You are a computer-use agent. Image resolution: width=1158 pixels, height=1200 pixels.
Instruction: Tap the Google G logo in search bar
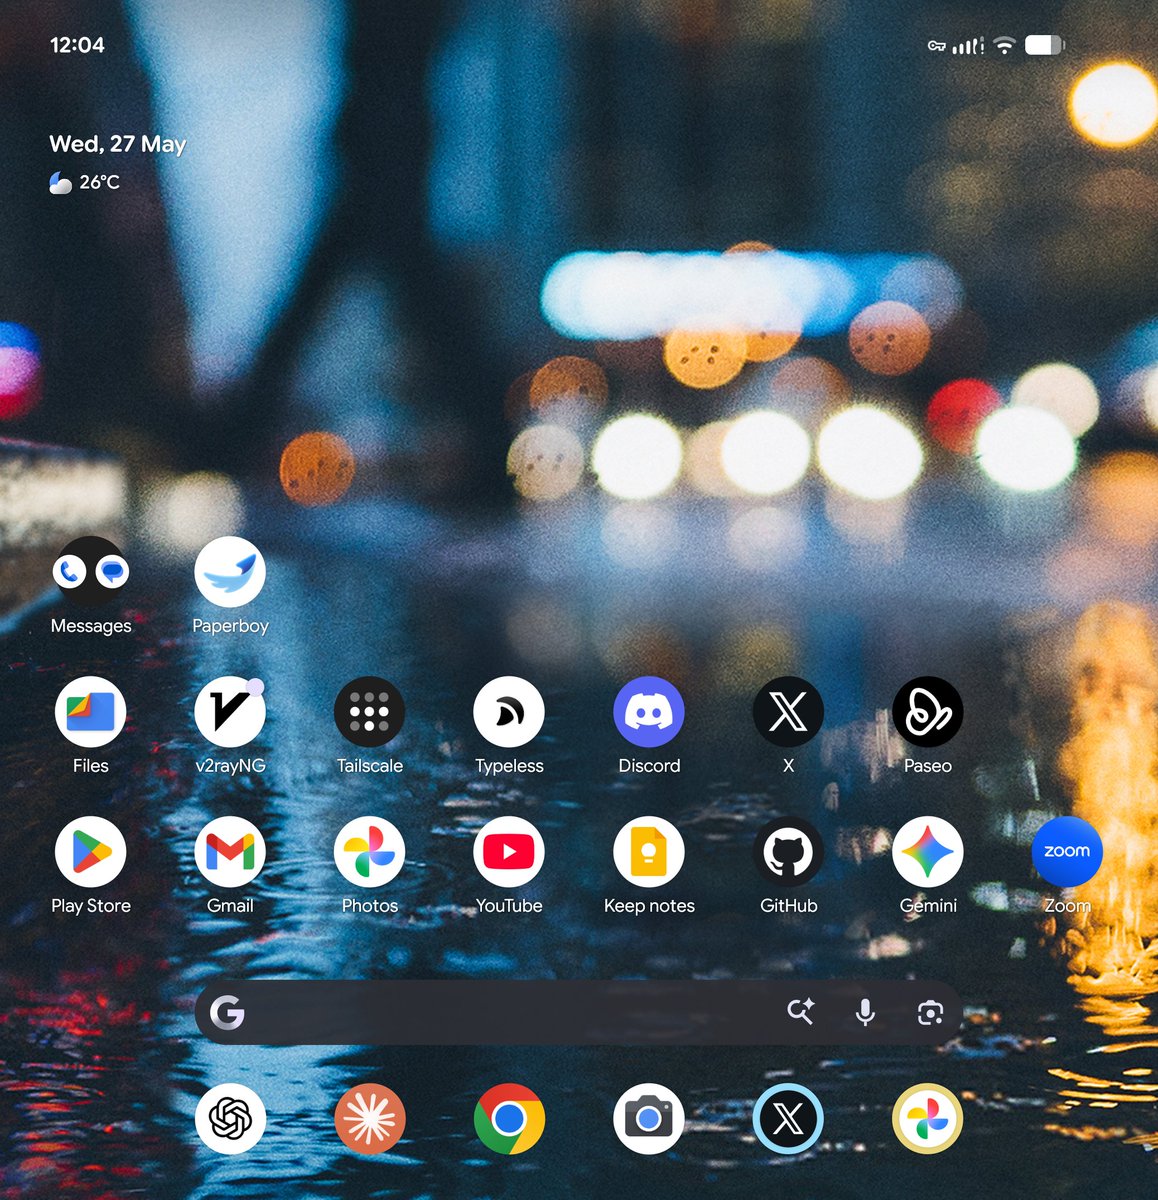pos(227,1013)
